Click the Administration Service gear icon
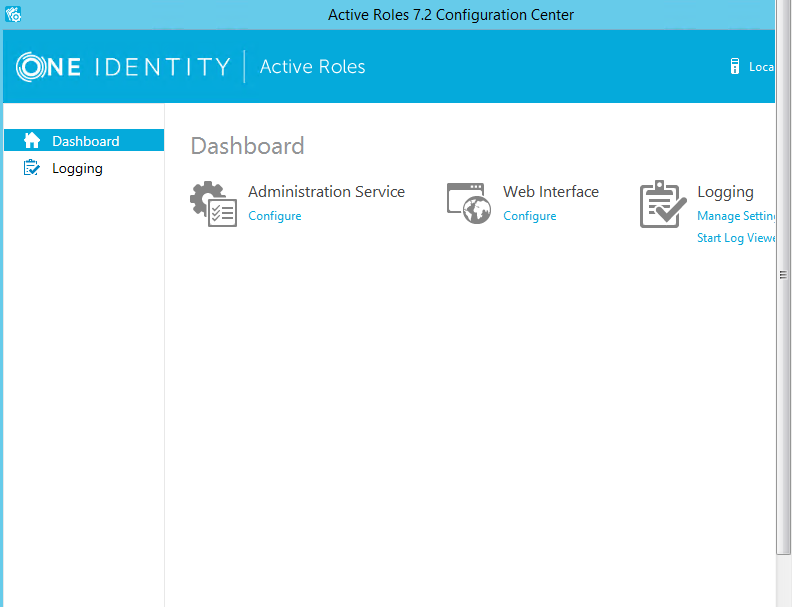The width and height of the screenshot is (792, 607). tap(214, 204)
